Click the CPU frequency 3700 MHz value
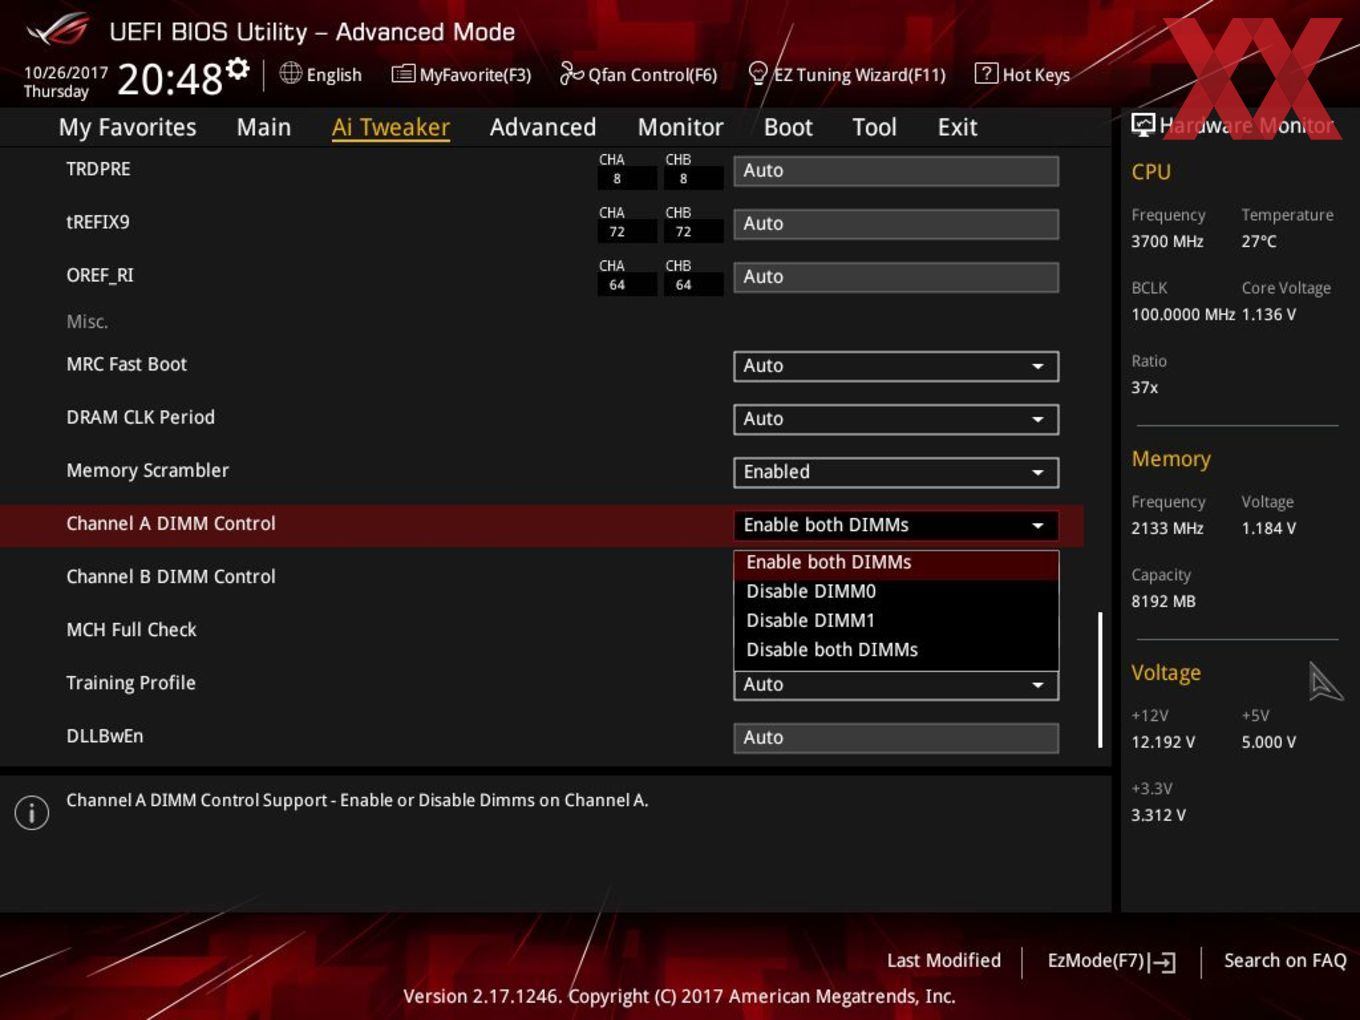The height and width of the screenshot is (1020, 1360). tap(1167, 242)
